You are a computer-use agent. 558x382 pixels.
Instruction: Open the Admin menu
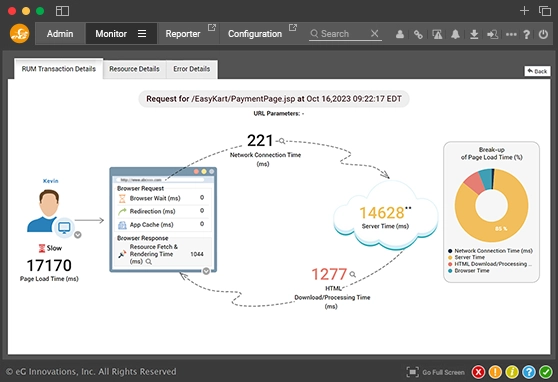[x=60, y=34]
